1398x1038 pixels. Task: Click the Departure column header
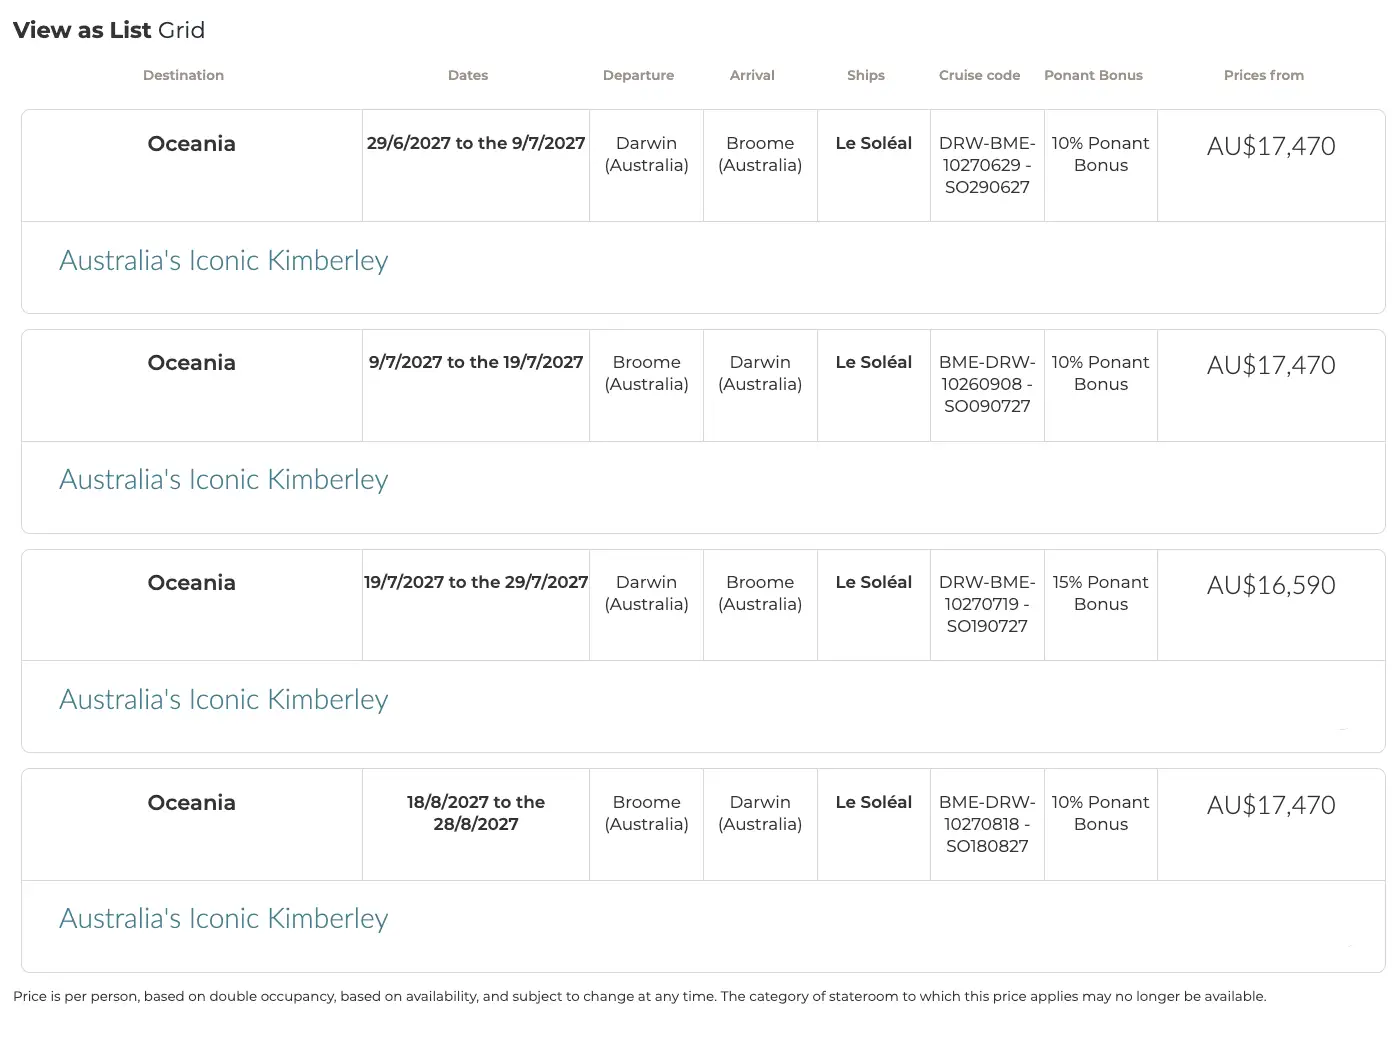click(x=638, y=75)
